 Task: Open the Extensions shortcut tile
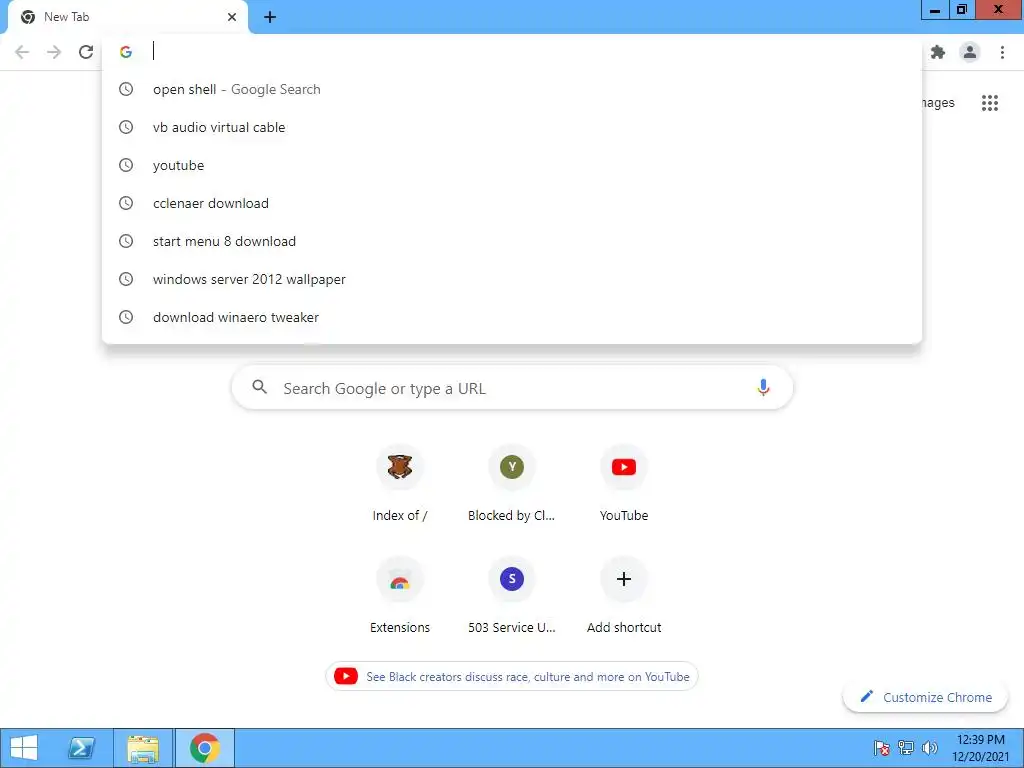(400, 596)
